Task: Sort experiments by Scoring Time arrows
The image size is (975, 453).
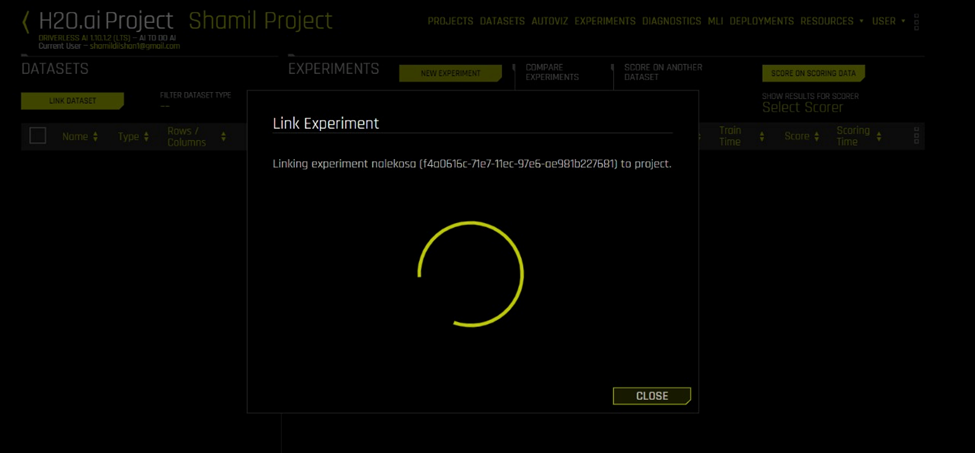Action: point(879,137)
